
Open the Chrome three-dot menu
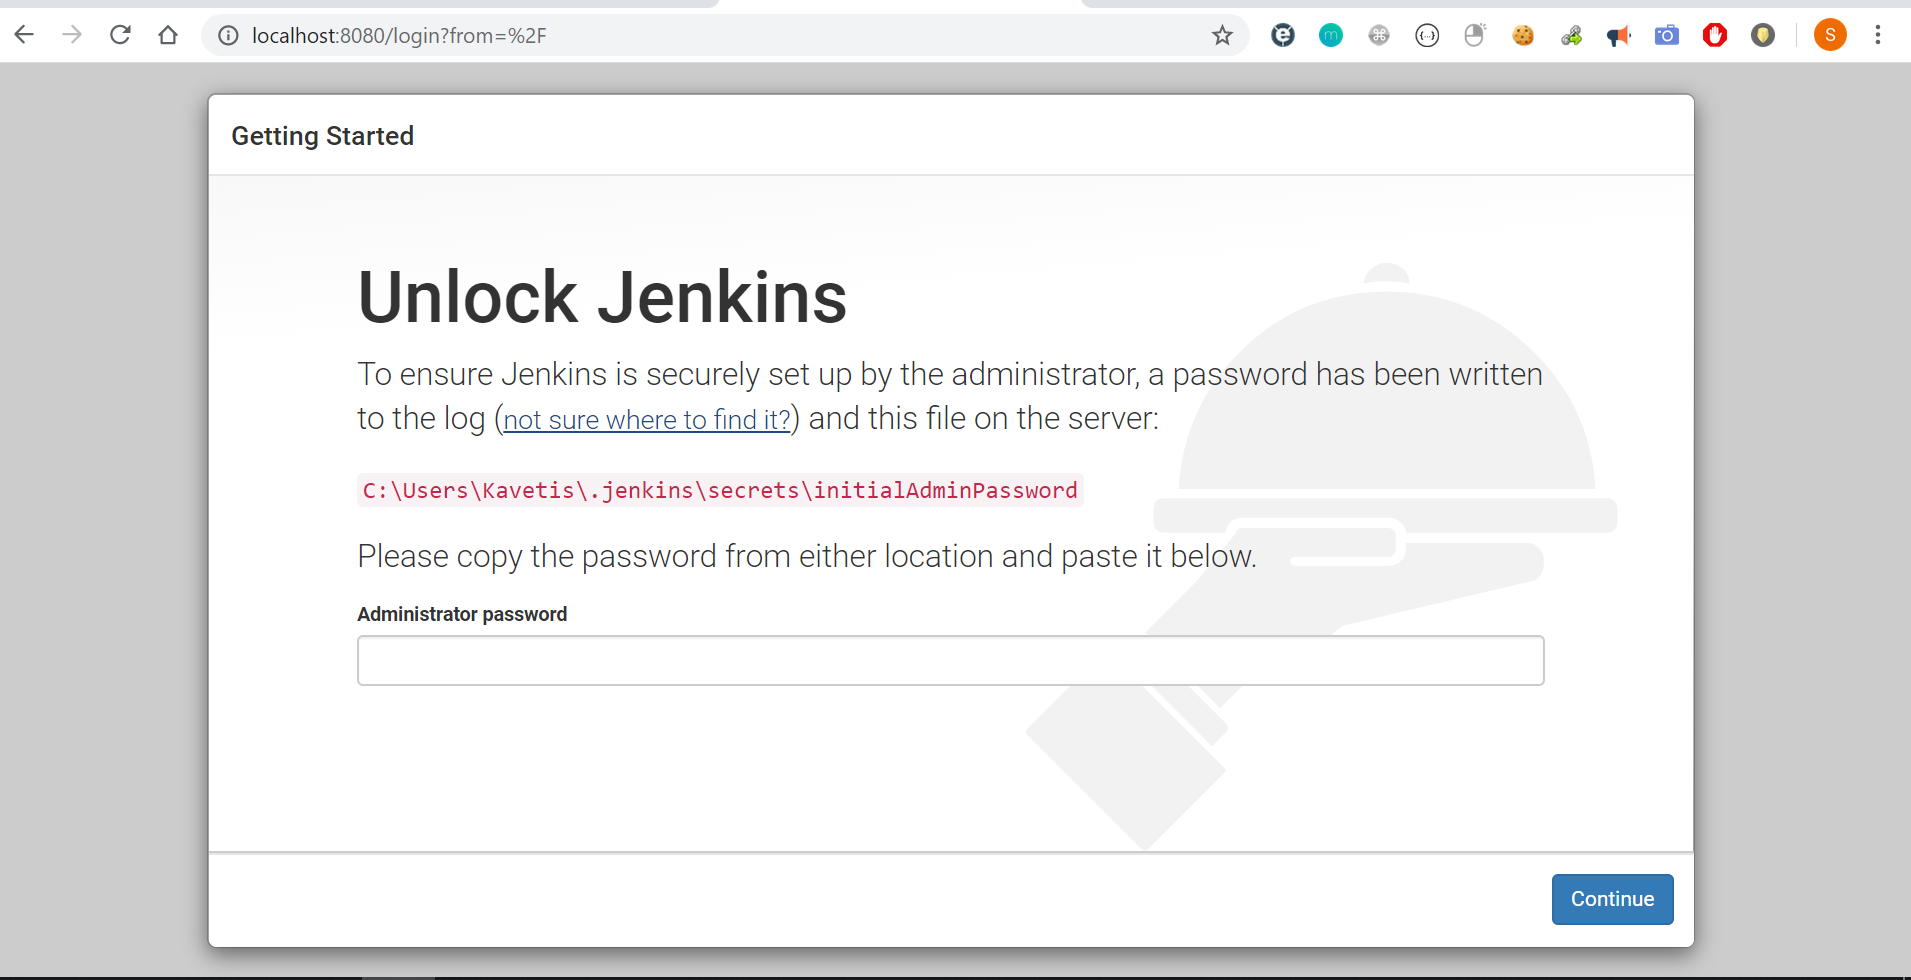1877,36
